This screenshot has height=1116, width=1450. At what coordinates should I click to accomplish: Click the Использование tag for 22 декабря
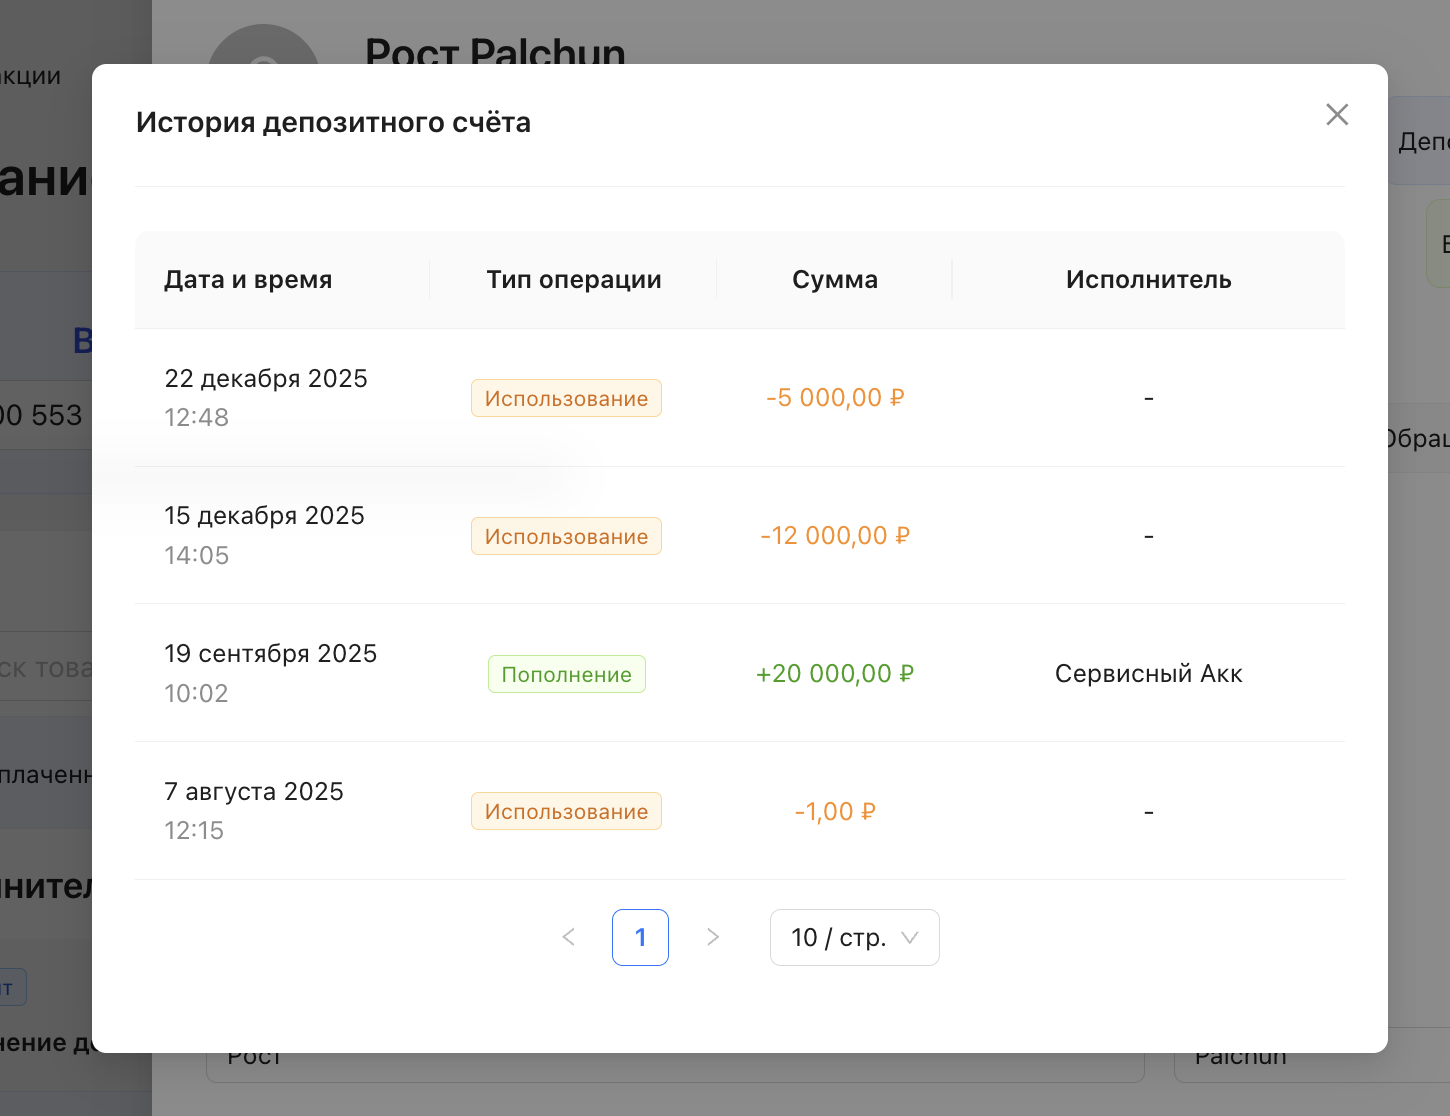(566, 398)
